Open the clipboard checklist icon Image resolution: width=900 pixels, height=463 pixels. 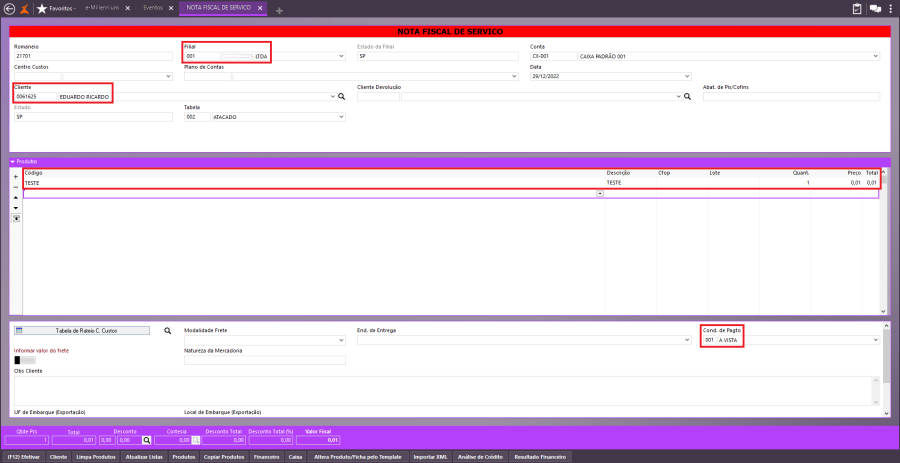point(857,9)
